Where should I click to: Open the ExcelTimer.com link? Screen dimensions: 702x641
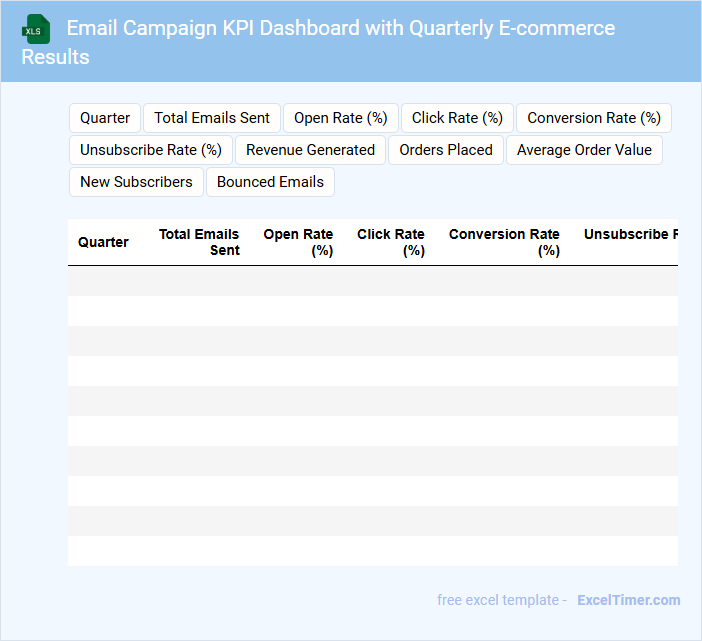[628, 600]
